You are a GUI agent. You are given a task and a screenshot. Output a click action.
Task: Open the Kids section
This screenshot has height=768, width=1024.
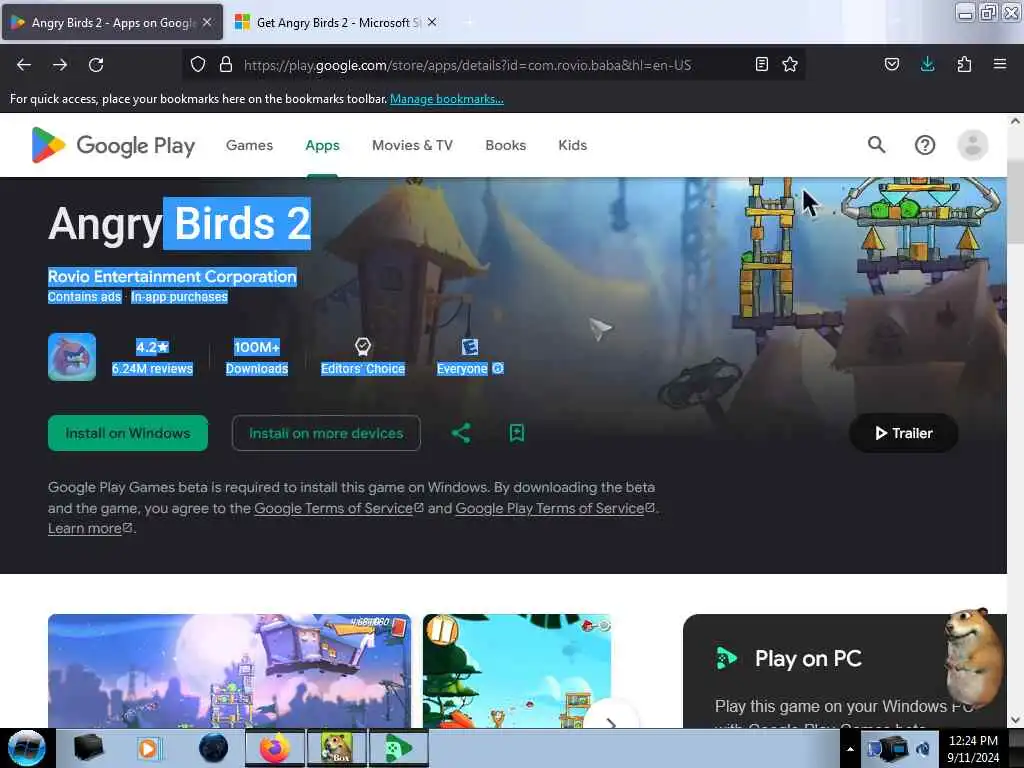pos(572,145)
